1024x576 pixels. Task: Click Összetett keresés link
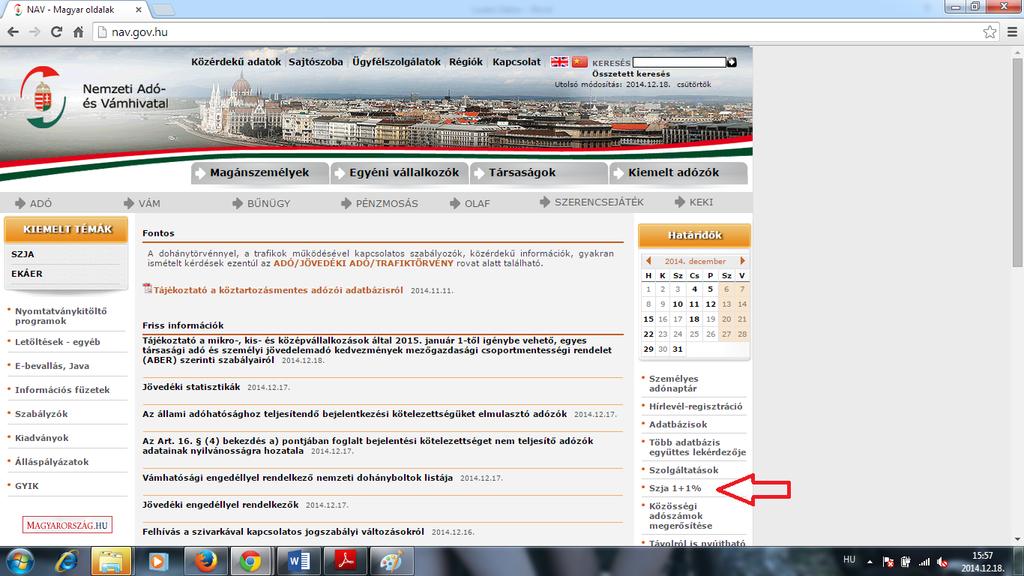coord(631,74)
